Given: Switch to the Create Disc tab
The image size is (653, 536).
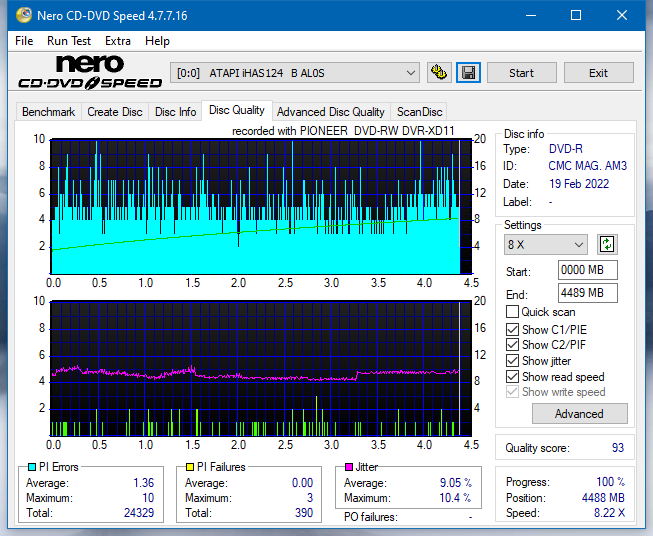Looking at the screenshot, I should pos(115,112).
